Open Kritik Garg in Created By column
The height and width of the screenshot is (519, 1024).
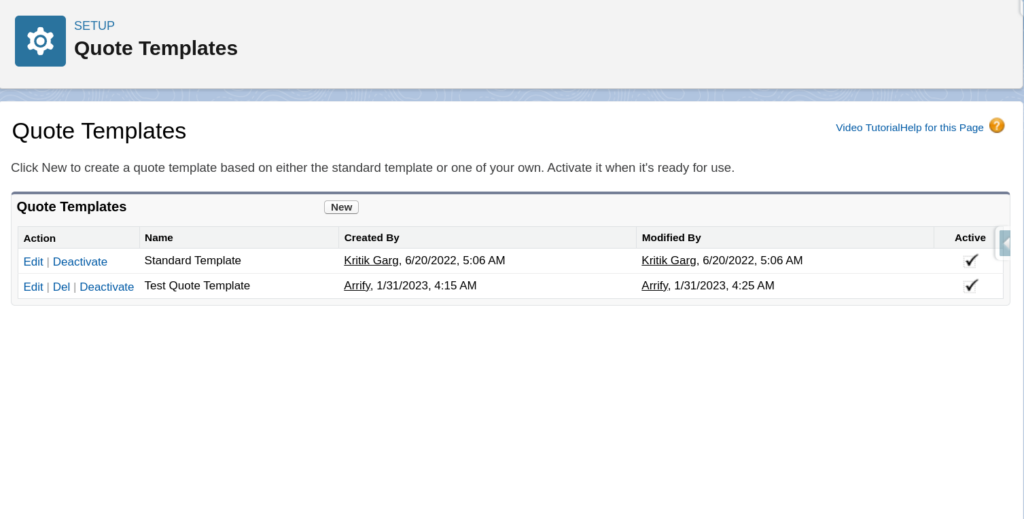(x=371, y=260)
